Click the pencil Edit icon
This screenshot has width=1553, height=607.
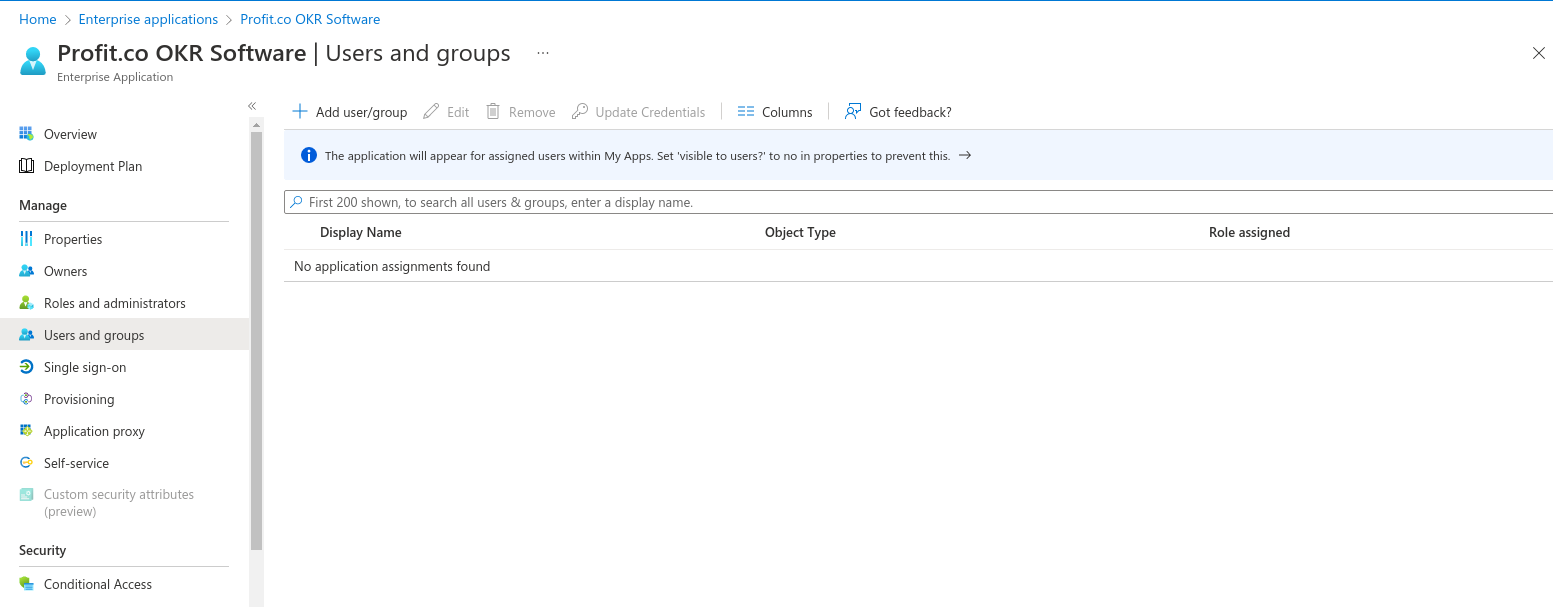pos(431,111)
